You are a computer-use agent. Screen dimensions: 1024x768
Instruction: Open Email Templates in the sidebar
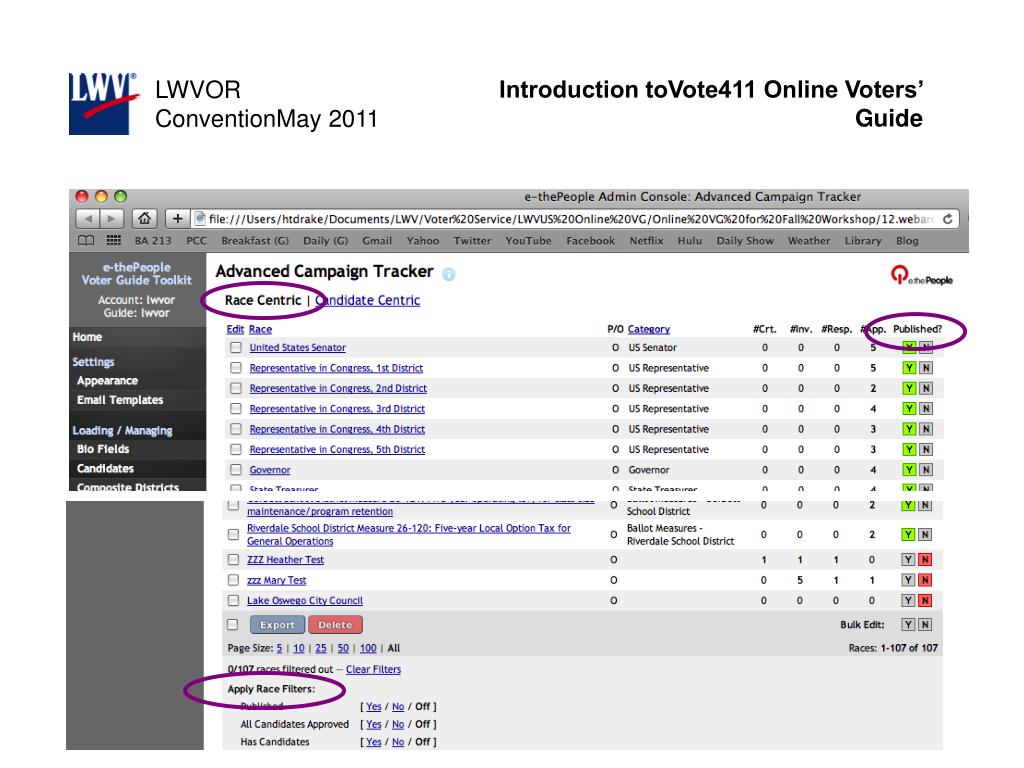click(120, 400)
